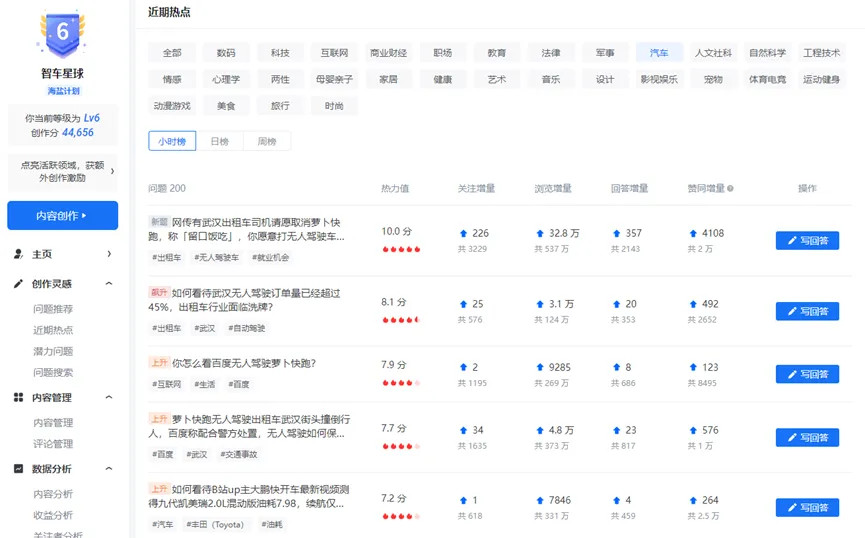Click the up arrow beside 7846
The width and height of the screenshot is (865, 538).
(540, 500)
